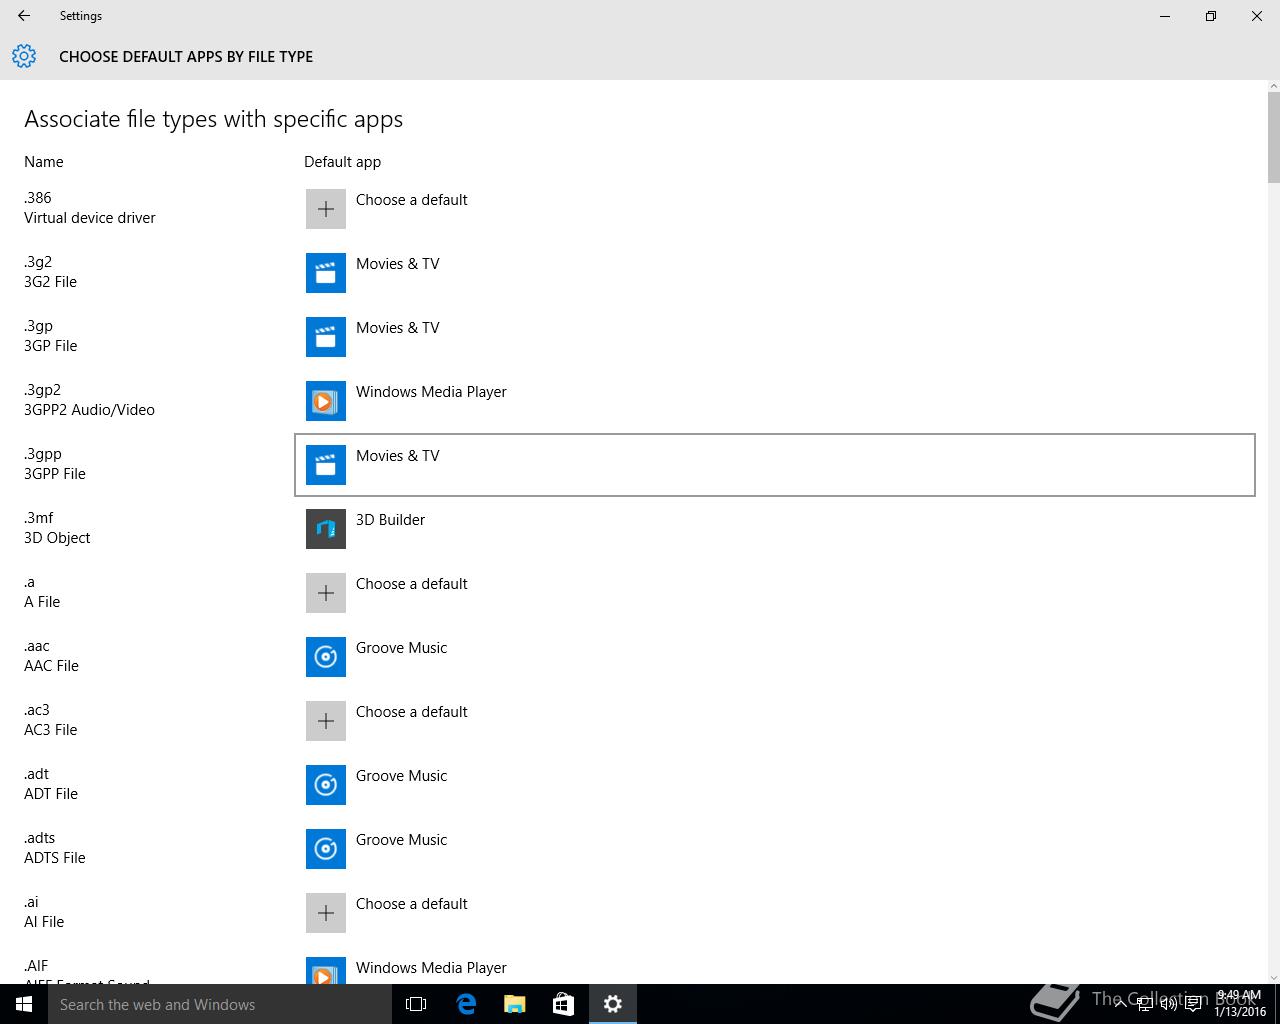The image size is (1280, 1024).
Task: Change default app for .3gpp Movies & TV
Action: [397, 457]
